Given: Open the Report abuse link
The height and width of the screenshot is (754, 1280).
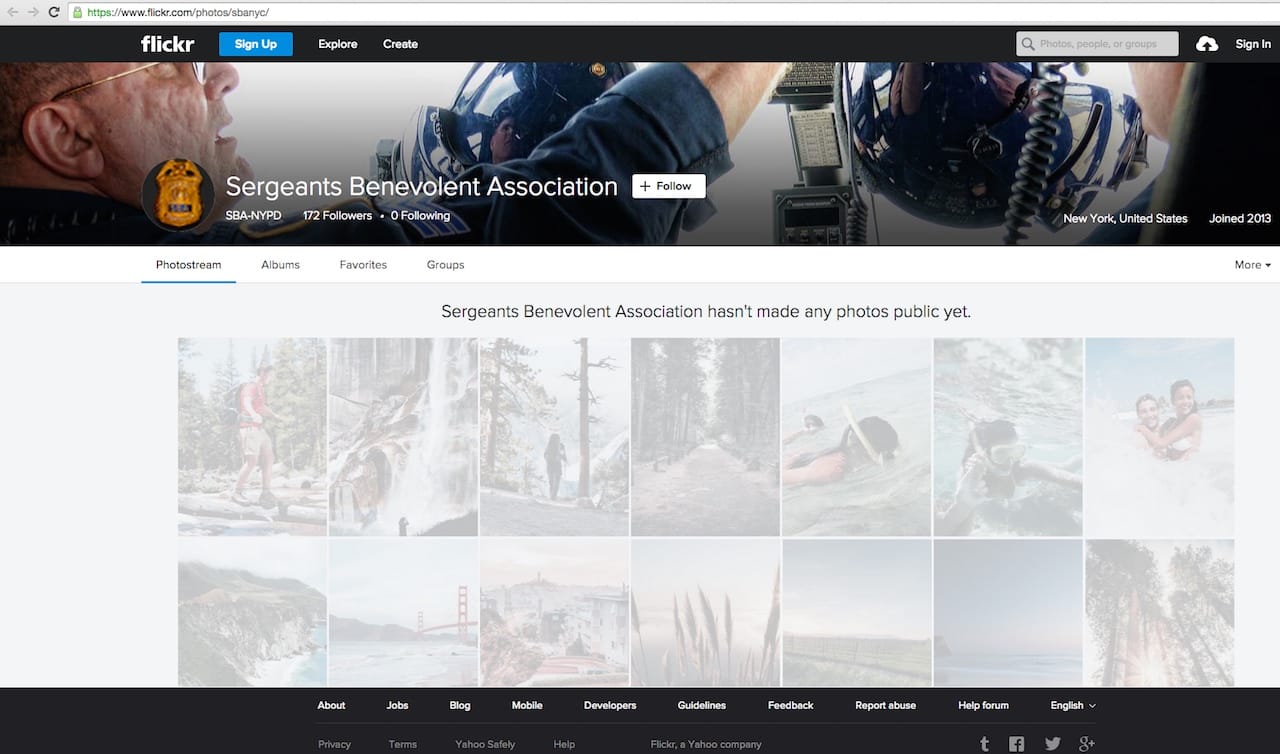Looking at the screenshot, I should (885, 705).
